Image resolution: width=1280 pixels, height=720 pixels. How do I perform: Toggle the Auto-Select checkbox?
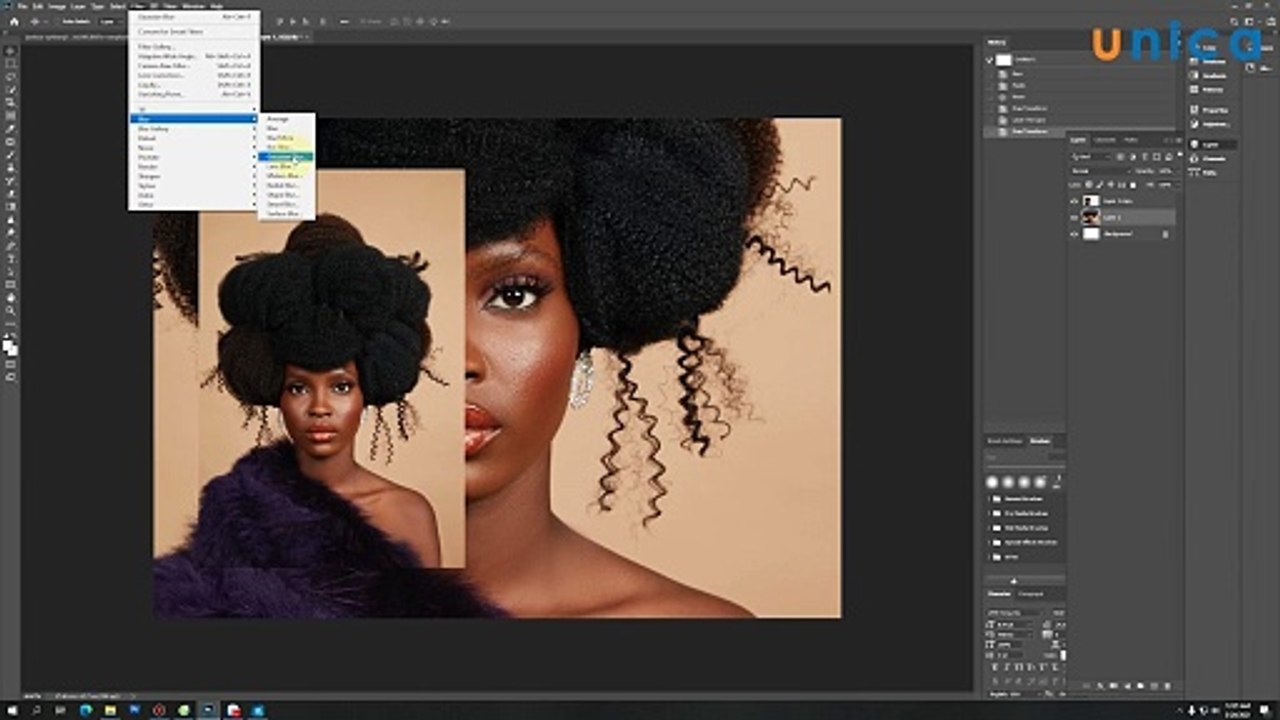click(x=58, y=21)
